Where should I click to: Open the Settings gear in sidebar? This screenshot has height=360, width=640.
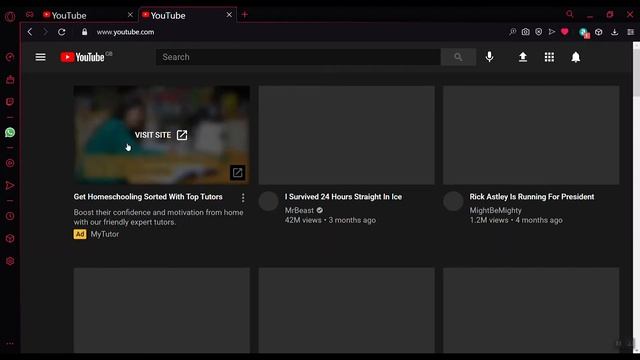pyautogui.click(x=10, y=261)
